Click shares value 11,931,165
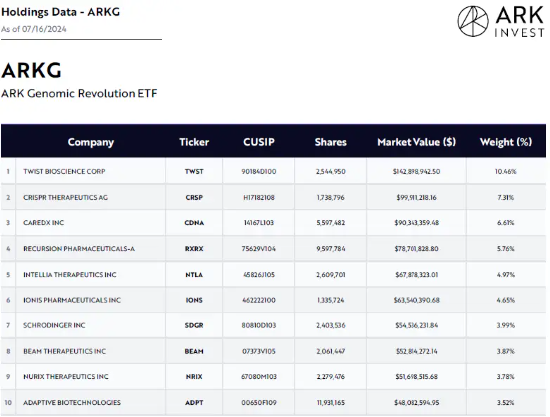Viewport: 550px width, 417px height. click(330, 403)
